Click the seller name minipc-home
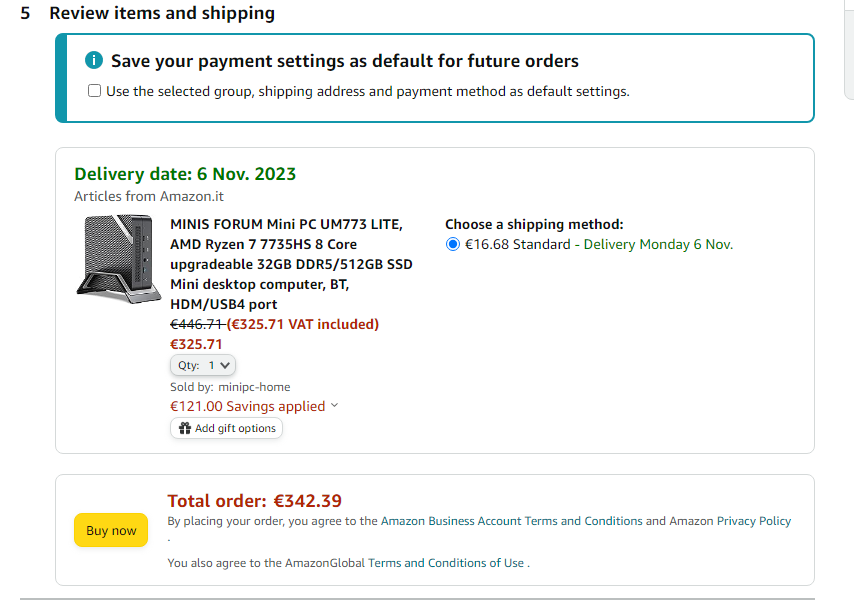The image size is (854, 609). click(x=254, y=387)
